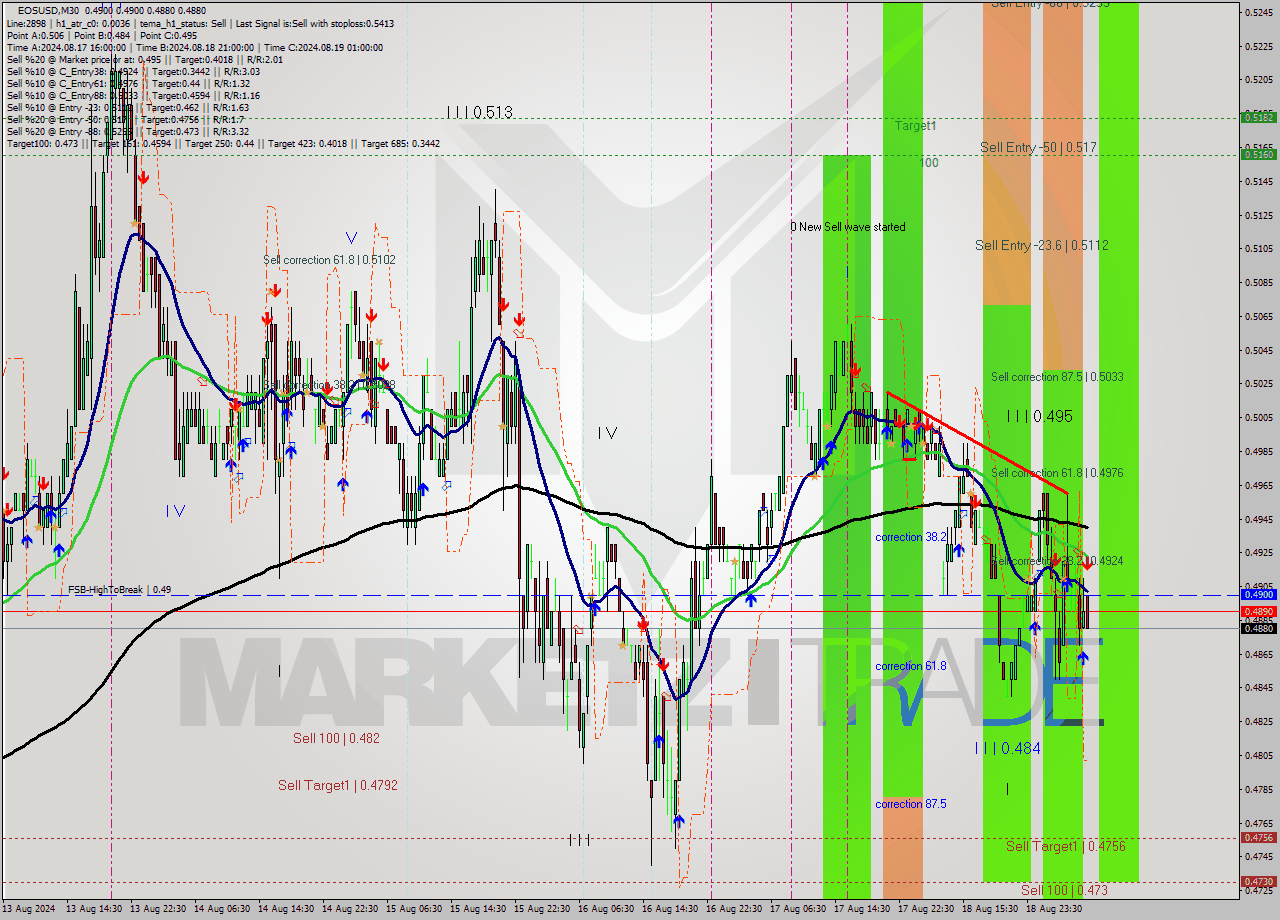Click the '13 Aug 2024' date on time axis

[29, 909]
